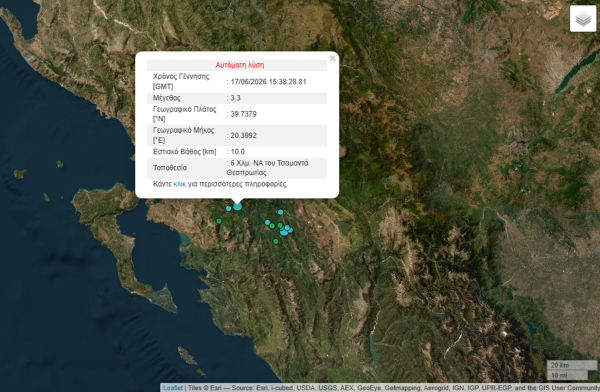Viewport: 600px width, 392px height.
Task: Click the 'κλικ' link for more information
Action: click(x=180, y=184)
